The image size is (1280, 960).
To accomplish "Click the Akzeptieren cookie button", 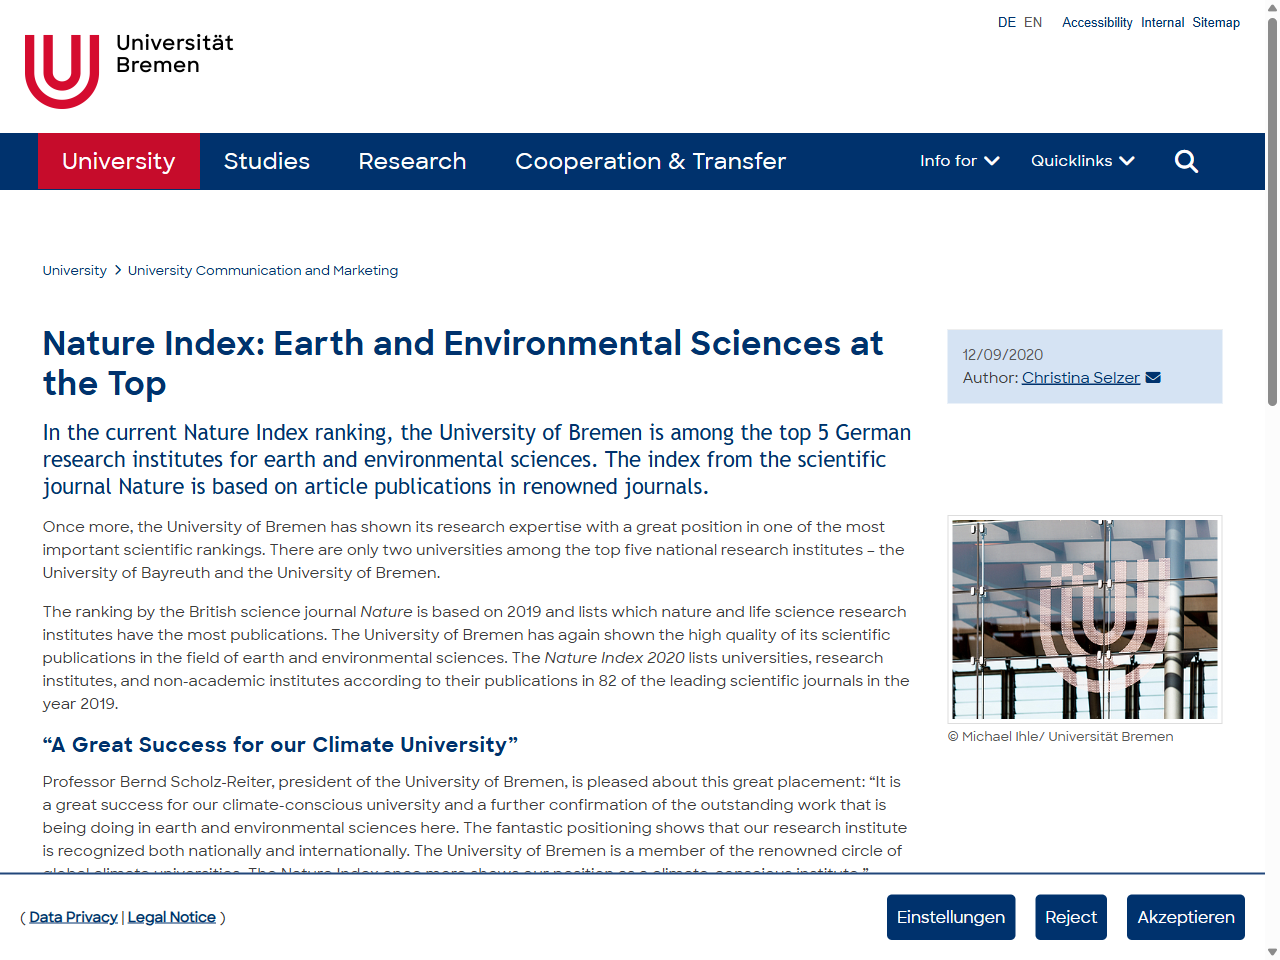I will [1186, 917].
